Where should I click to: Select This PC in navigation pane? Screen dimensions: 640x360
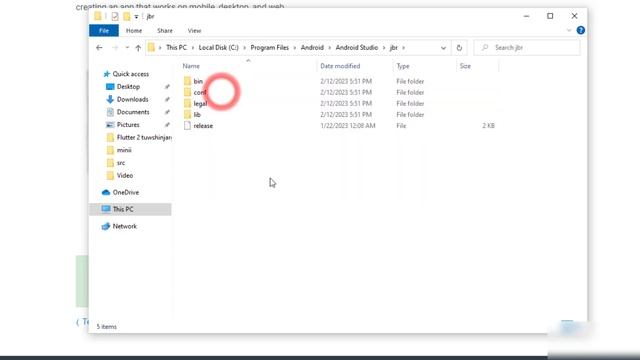tap(123, 209)
